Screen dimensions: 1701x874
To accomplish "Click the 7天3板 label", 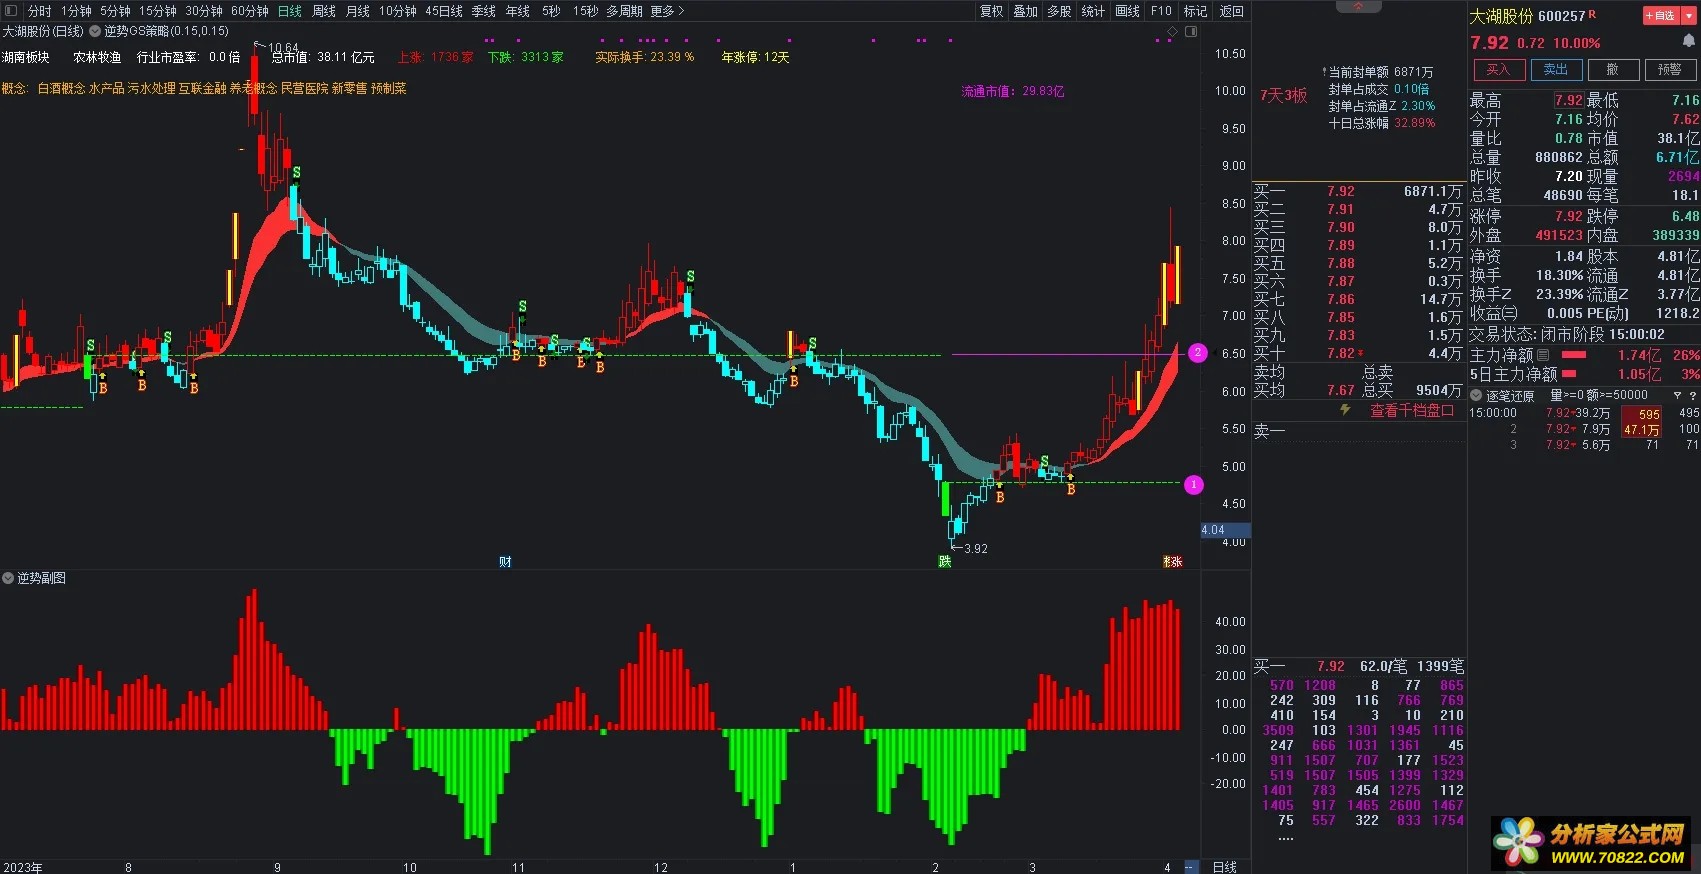I will click(1283, 96).
